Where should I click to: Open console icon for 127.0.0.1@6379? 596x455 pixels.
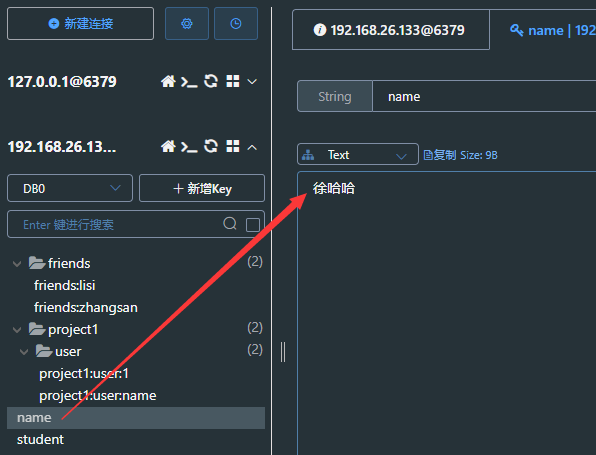tap(189, 82)
